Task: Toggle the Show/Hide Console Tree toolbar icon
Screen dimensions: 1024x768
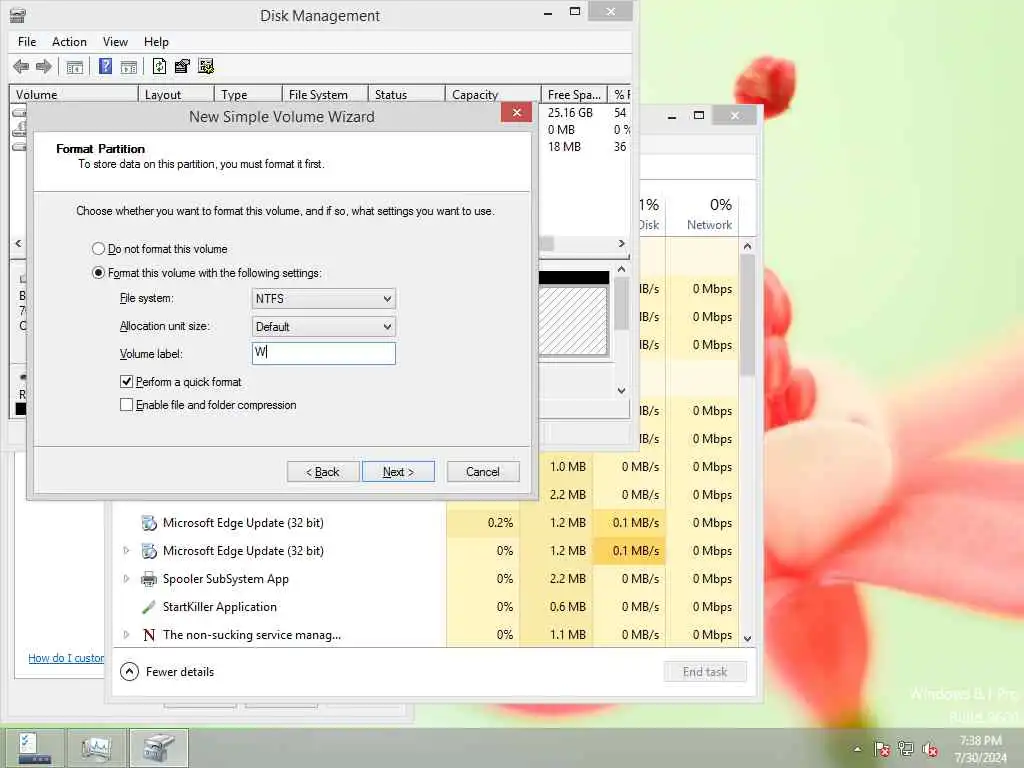Action: pyautogui.click(x=74, y=67)
